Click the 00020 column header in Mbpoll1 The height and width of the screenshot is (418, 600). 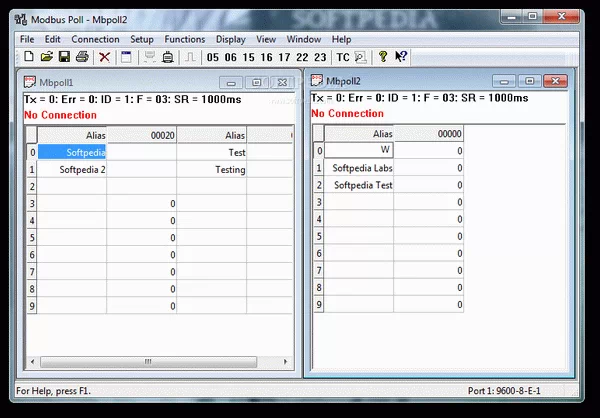coord(142,135)
